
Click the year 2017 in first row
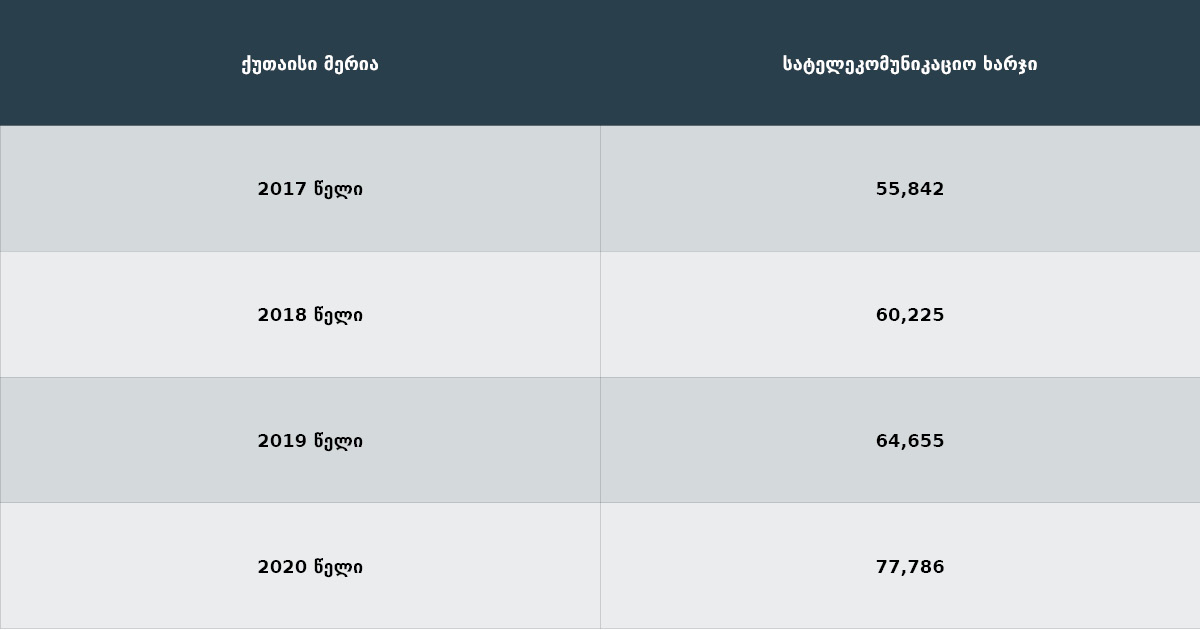coord(282,189)
